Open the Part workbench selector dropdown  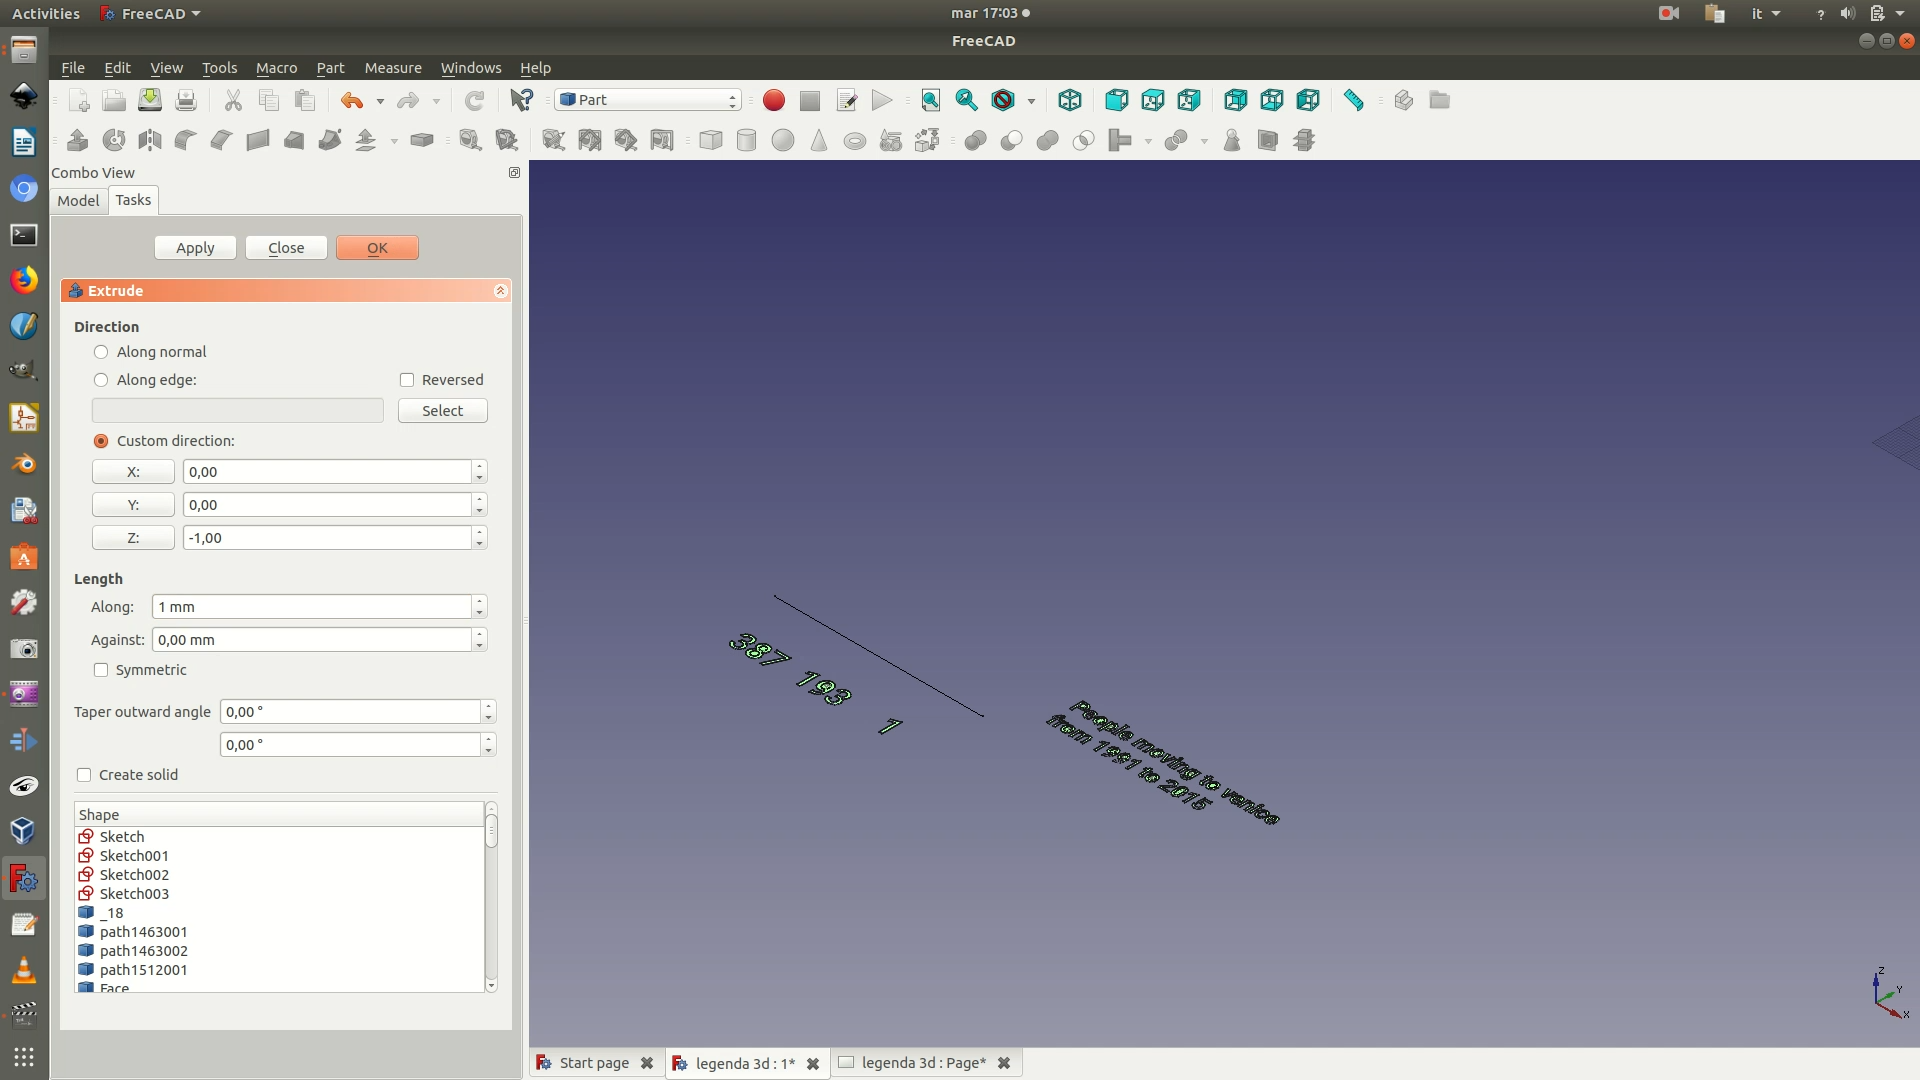648,100
